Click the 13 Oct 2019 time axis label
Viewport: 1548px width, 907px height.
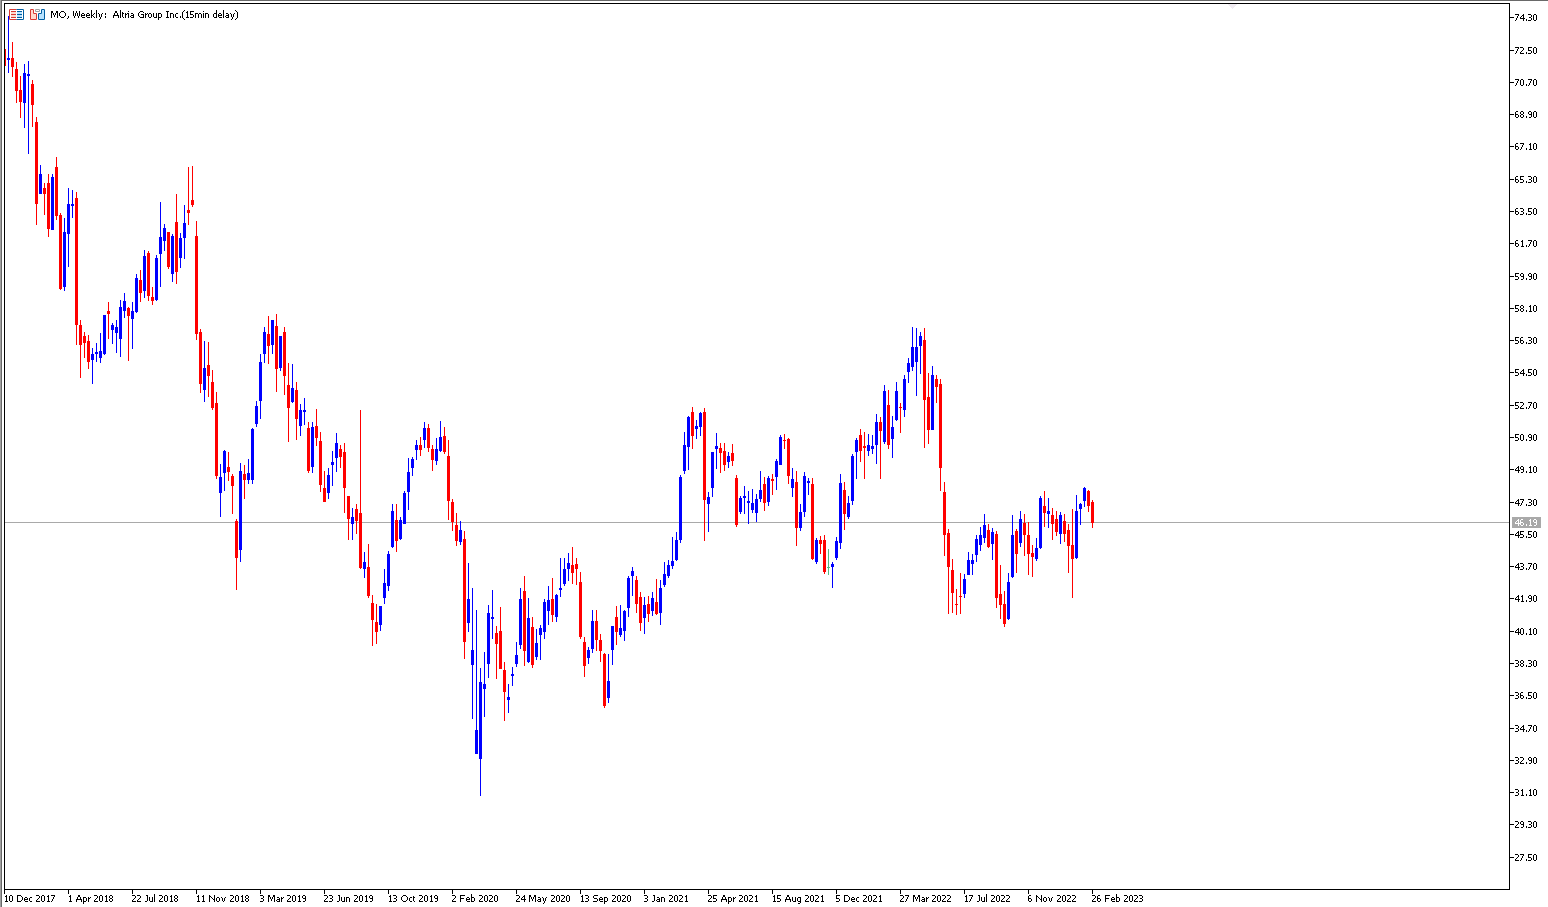[413, 899]
